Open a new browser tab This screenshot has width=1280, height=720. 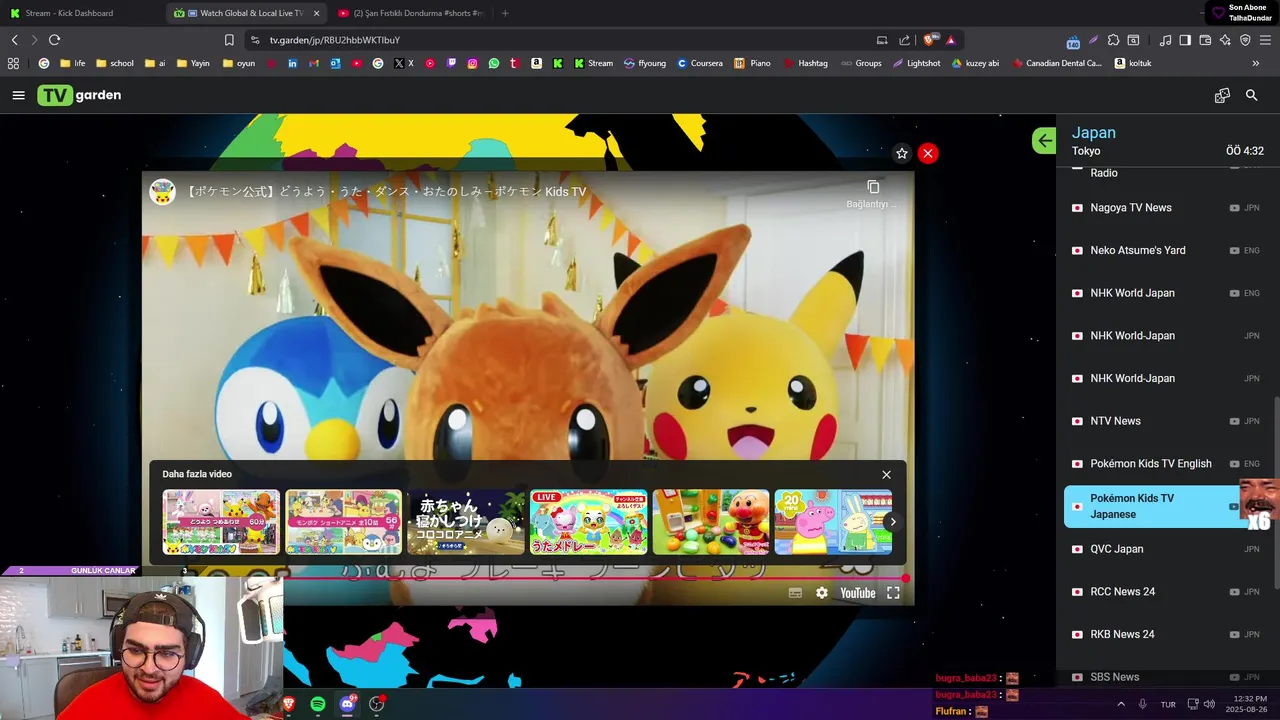pos(505,13)
